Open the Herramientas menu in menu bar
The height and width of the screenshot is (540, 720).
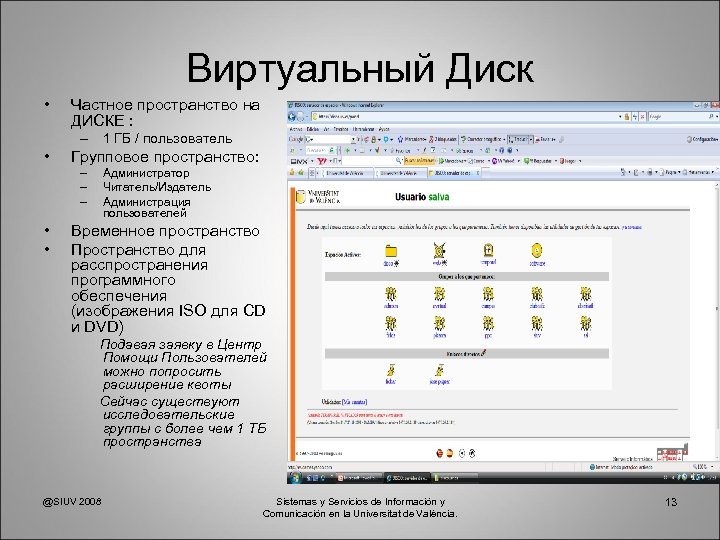click(x=363, y=129)
